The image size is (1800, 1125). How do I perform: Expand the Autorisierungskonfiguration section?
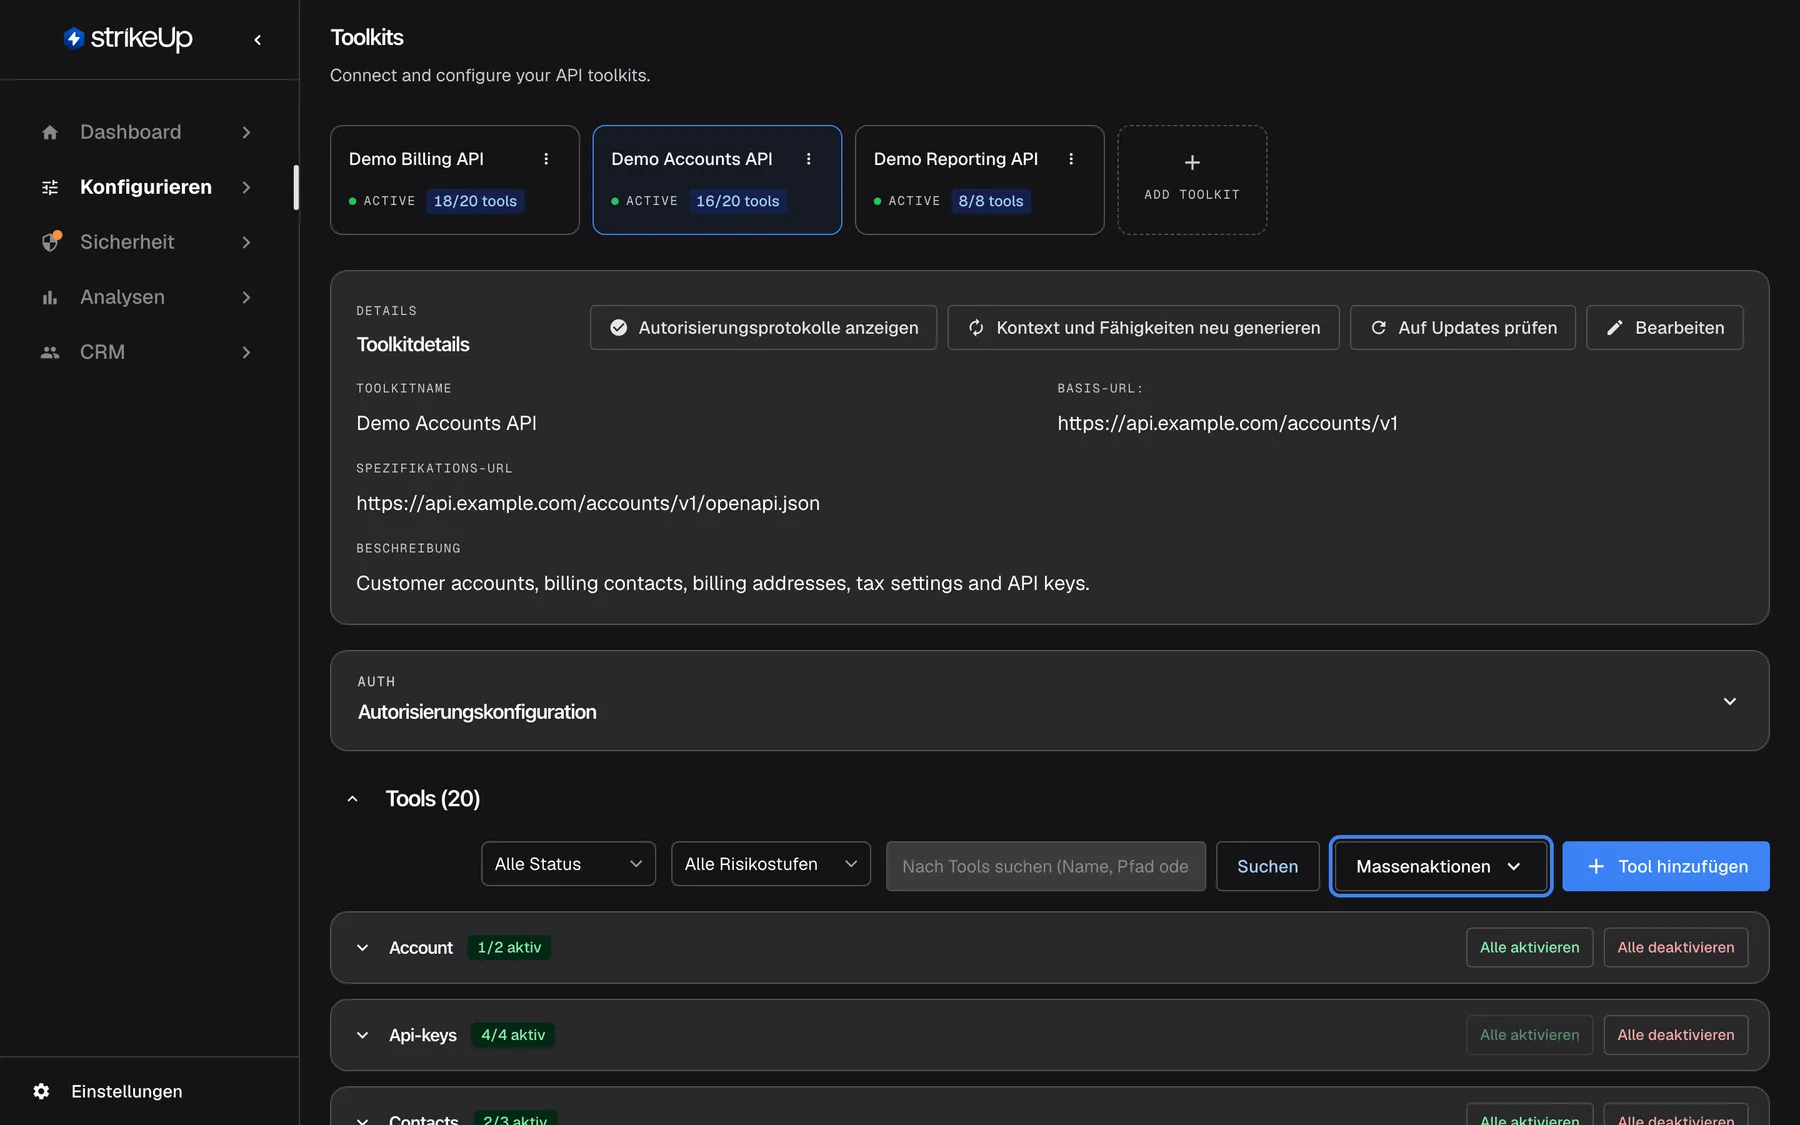1730,701
